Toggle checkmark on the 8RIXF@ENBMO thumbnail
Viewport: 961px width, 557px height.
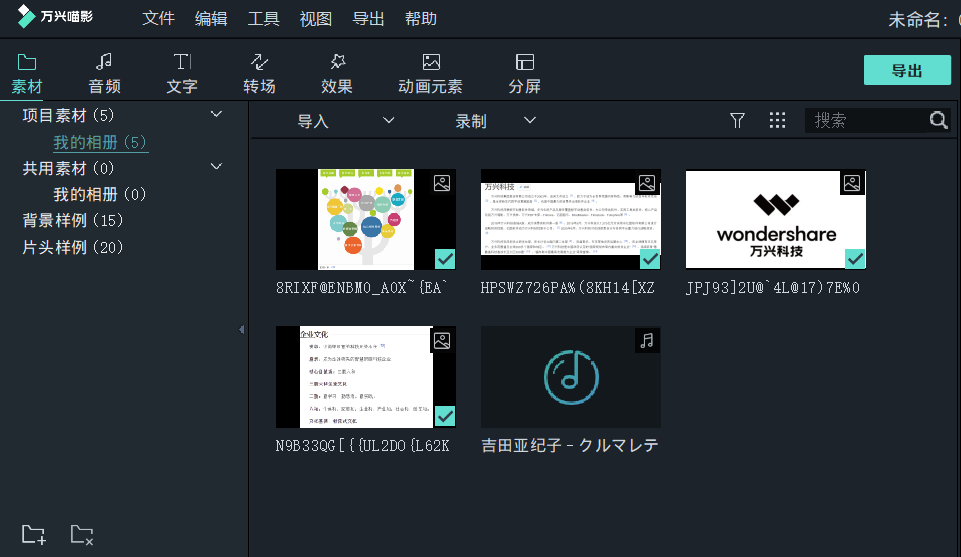coord(445,259)
